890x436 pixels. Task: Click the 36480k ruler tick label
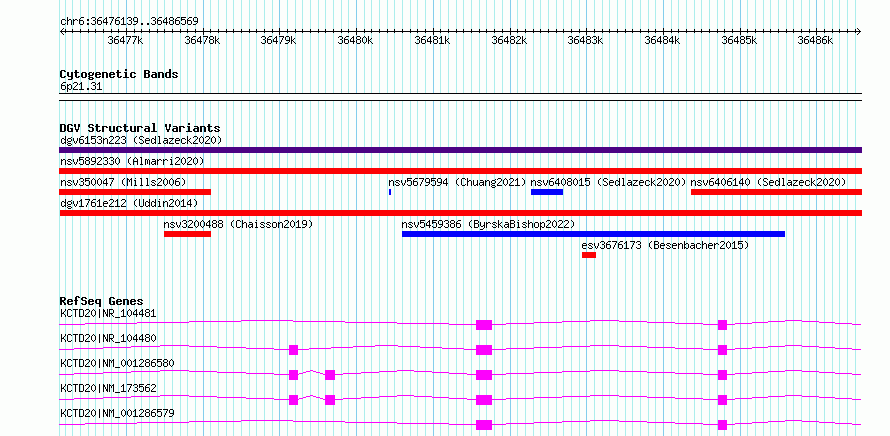355,40
